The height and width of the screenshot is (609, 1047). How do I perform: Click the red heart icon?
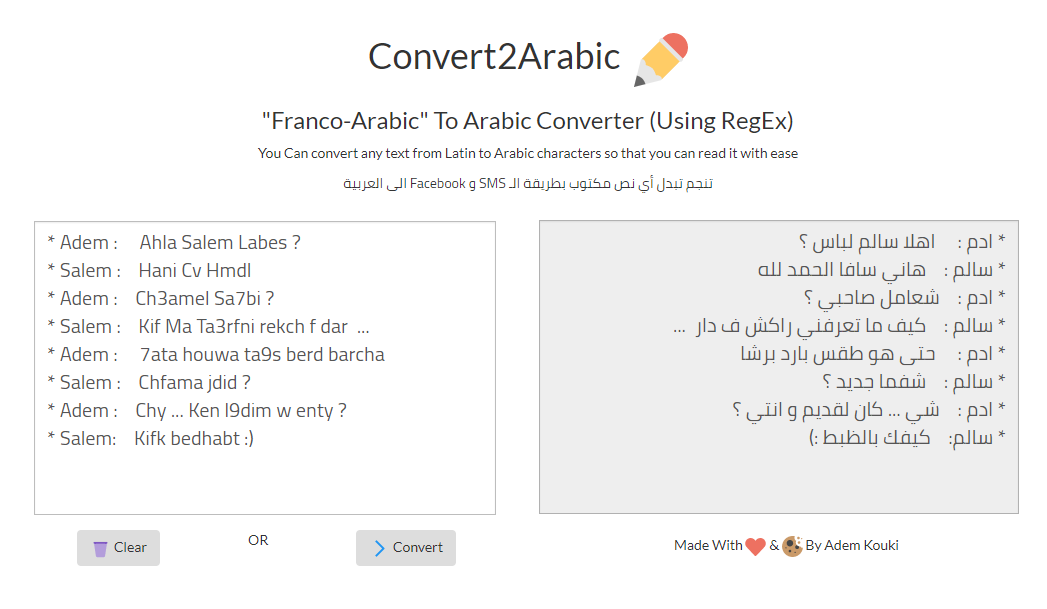tap(755, 546)
